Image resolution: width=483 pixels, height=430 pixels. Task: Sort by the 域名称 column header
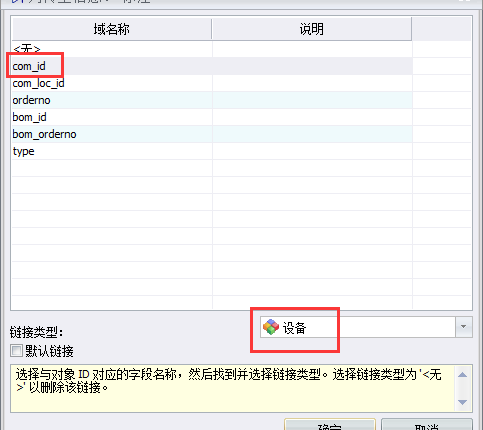click(x=111, y=29)
